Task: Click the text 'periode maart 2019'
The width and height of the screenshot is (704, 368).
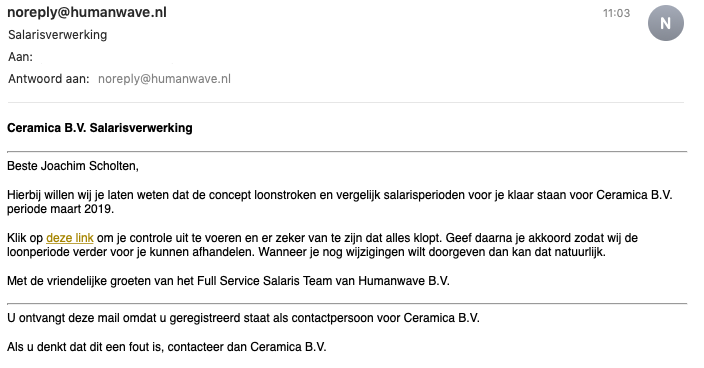Action: tap(60, 209)
